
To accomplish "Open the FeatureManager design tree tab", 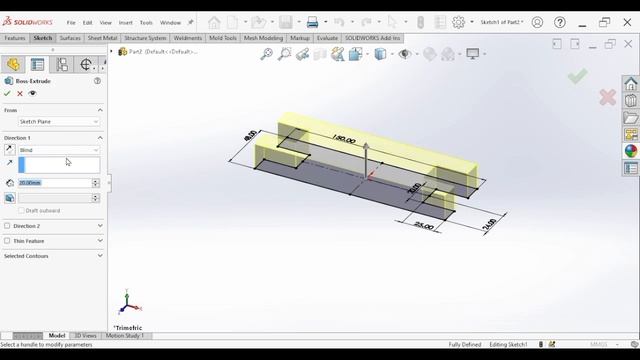I will (x=13, y=64).
